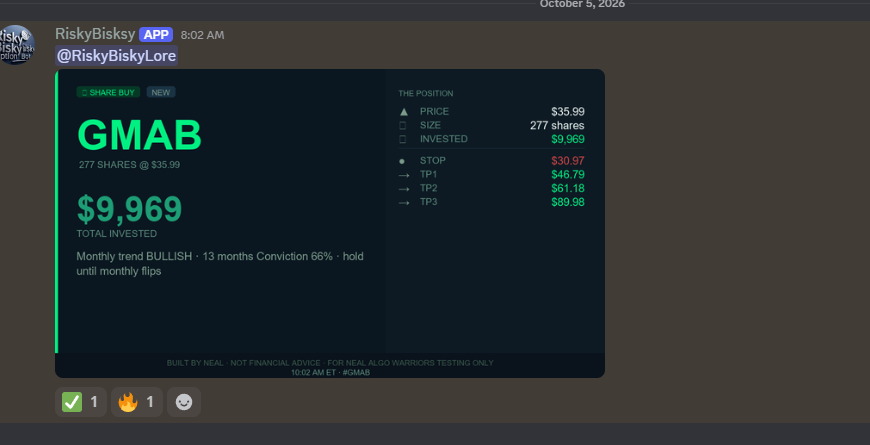Open the RiskyBisksy bot avatar
This screenshot has height=445, width=870.
coord(17,45)
